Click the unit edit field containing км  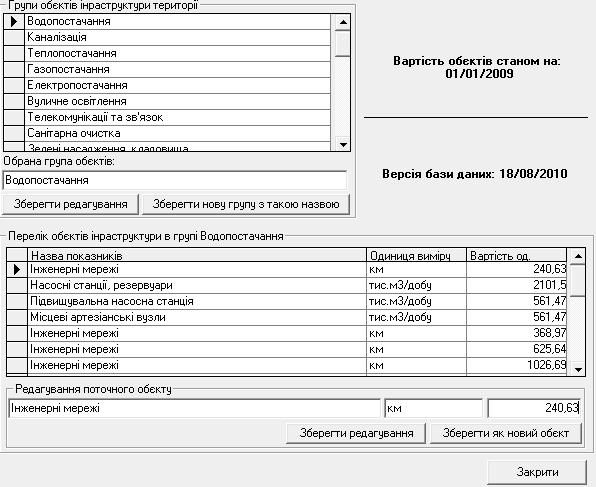[434, 408]
